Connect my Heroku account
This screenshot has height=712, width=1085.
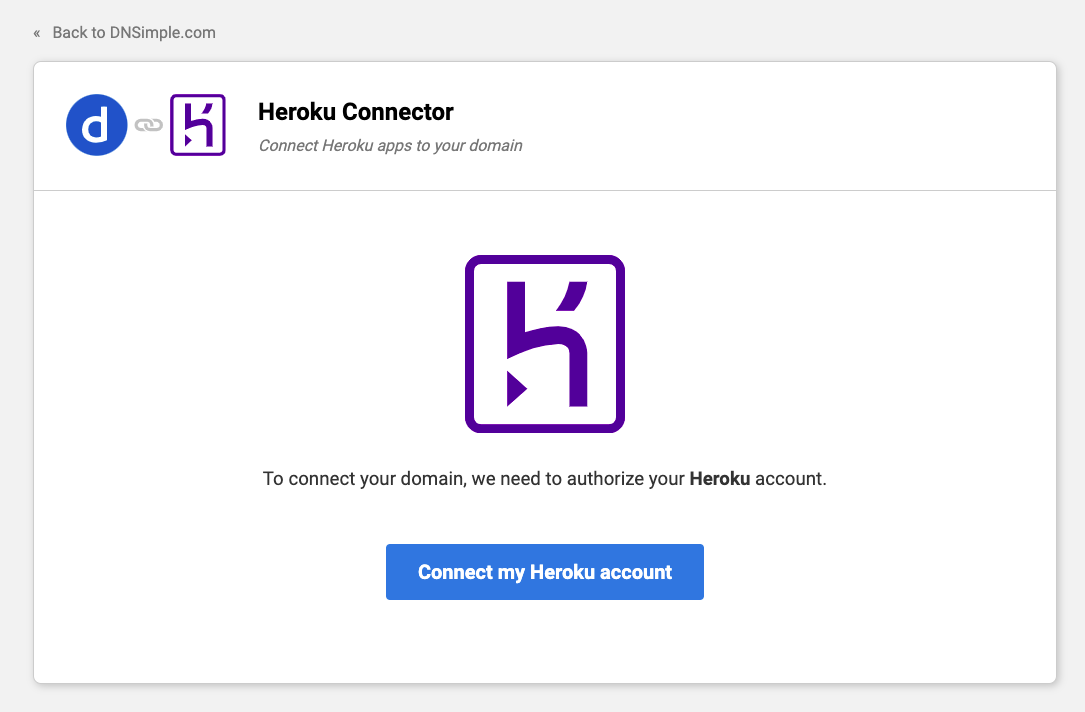[x=545, y=572]
